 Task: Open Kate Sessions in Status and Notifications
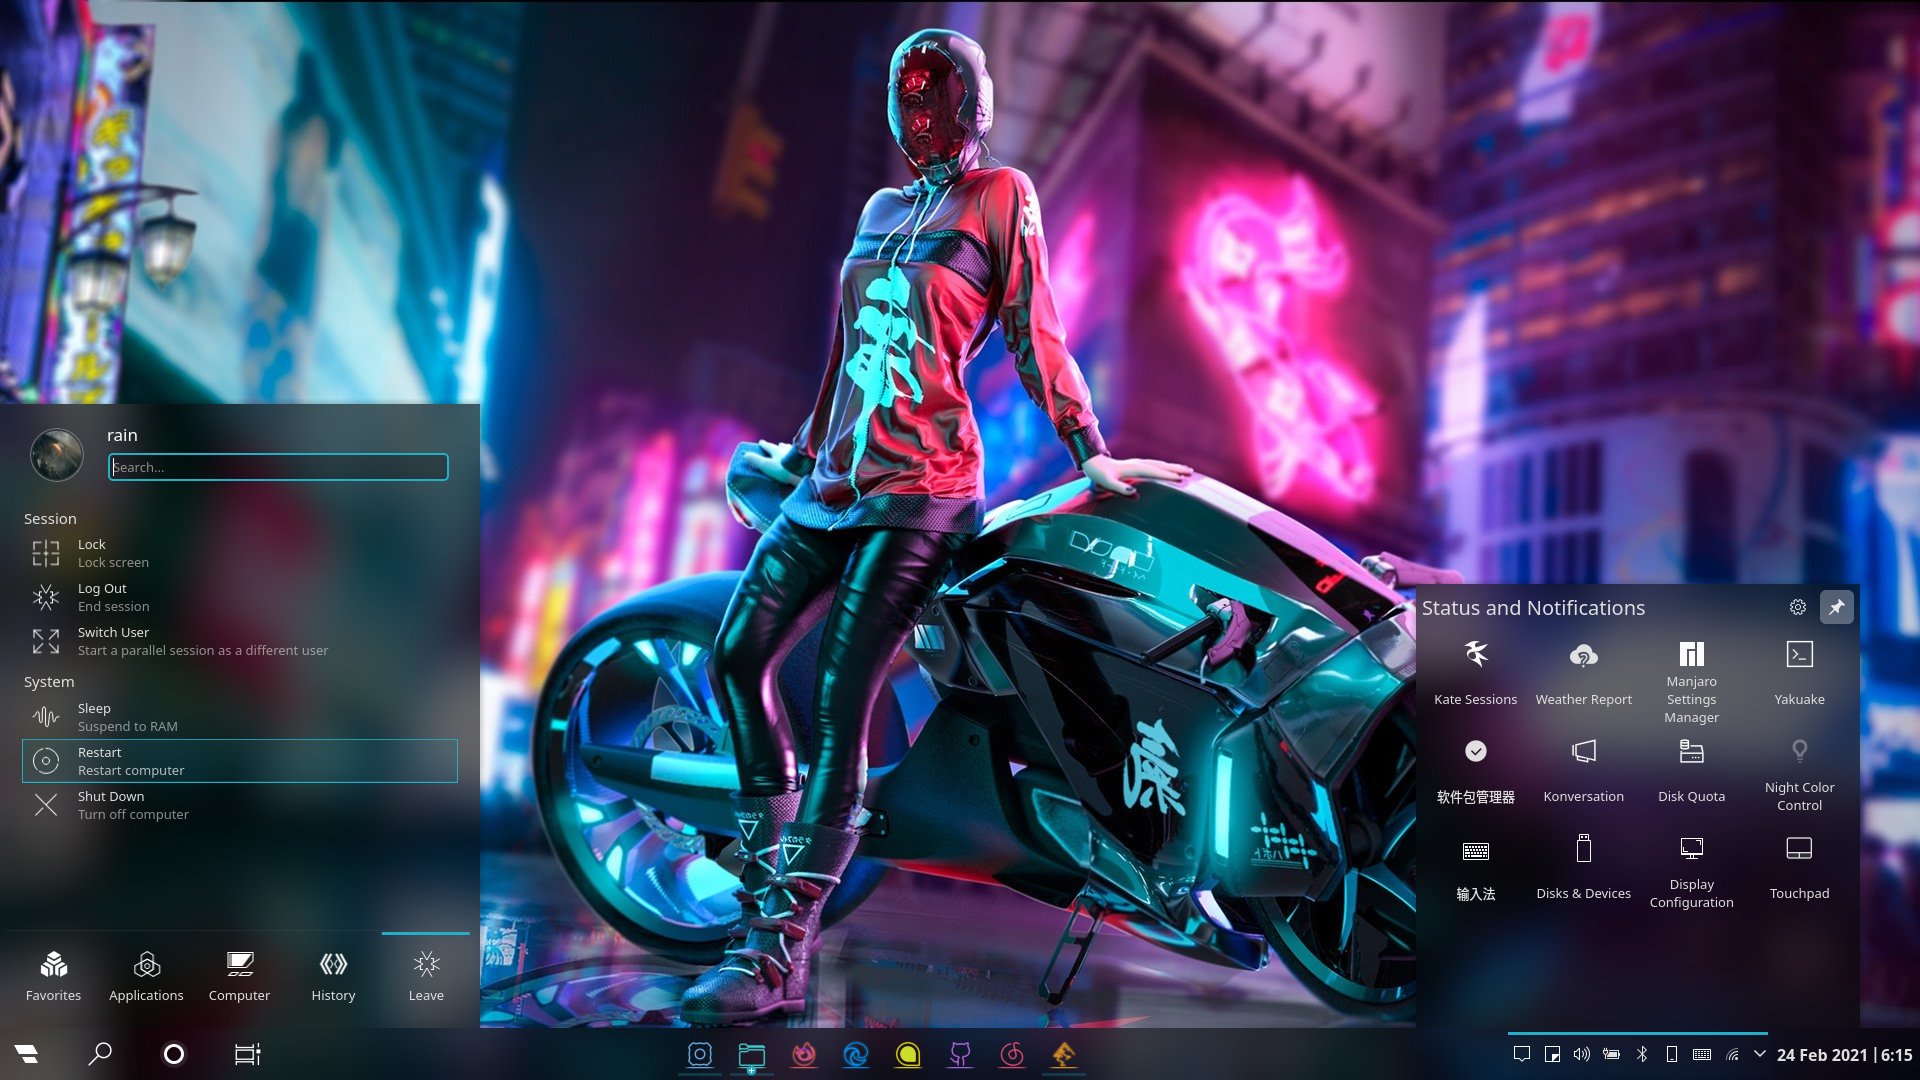point(1476,673)
